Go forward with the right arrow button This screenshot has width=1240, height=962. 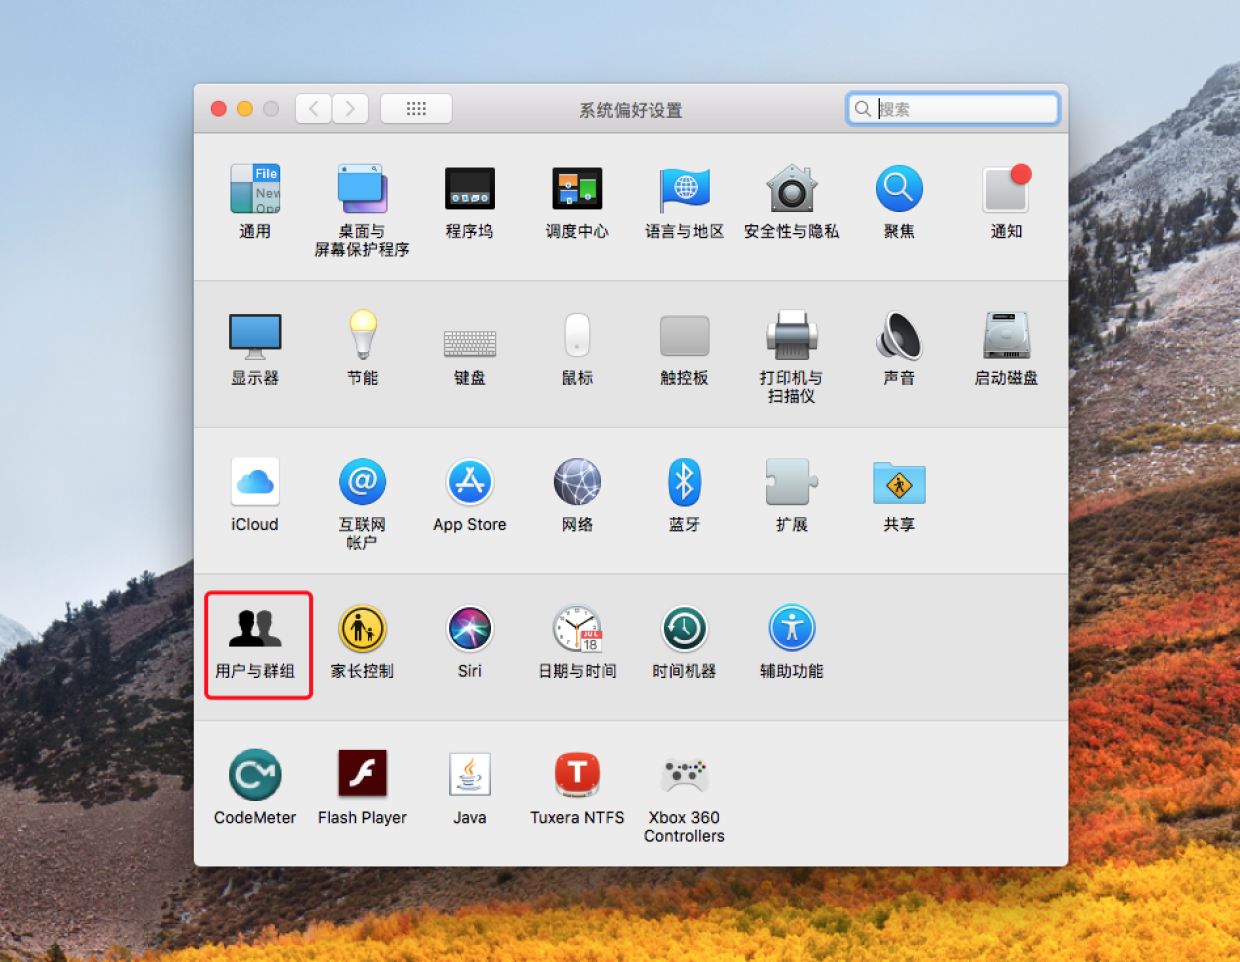350,108
